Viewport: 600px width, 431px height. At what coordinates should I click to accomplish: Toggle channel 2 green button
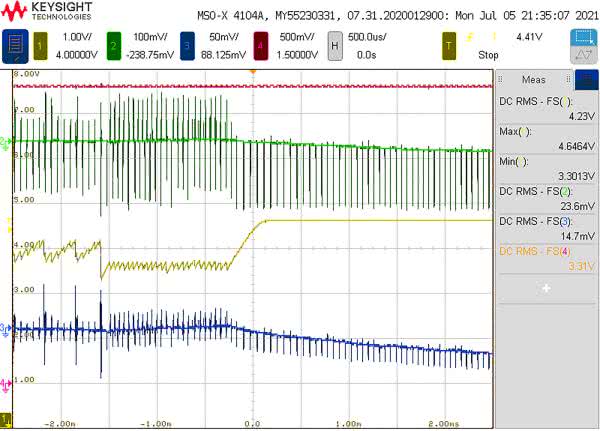[113, 44]
